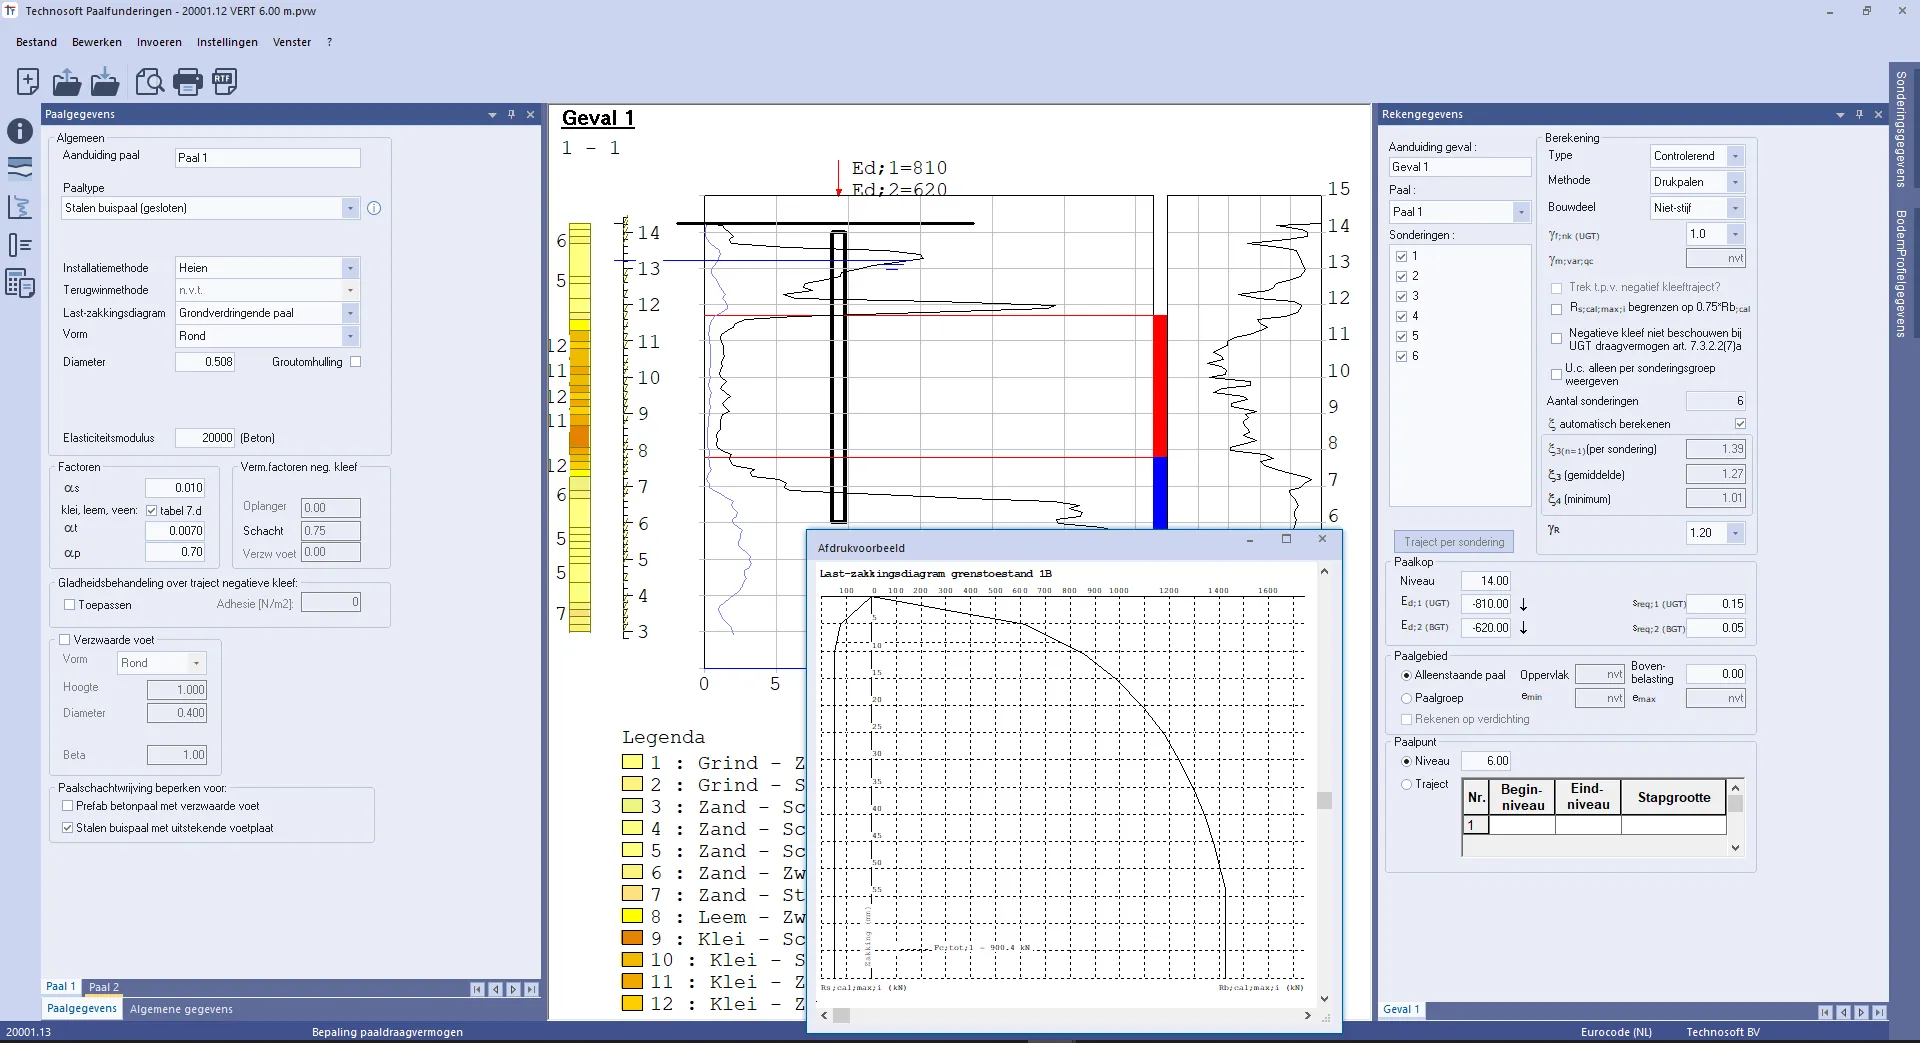Open Last-zakkingsdiagram dropdown
Viewport: 1920px width, 1043px height.
(x=350, y=313)
